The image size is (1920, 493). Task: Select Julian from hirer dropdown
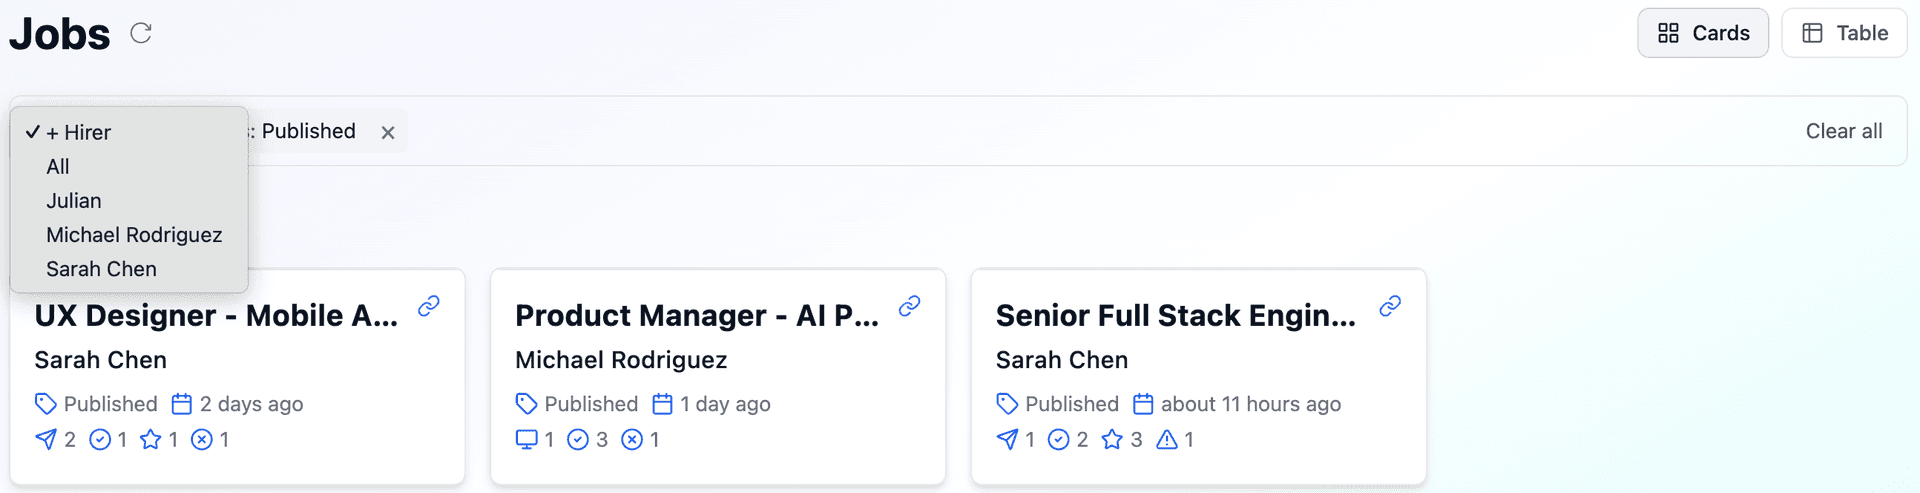pyautogui.click(x=74, y=201)
